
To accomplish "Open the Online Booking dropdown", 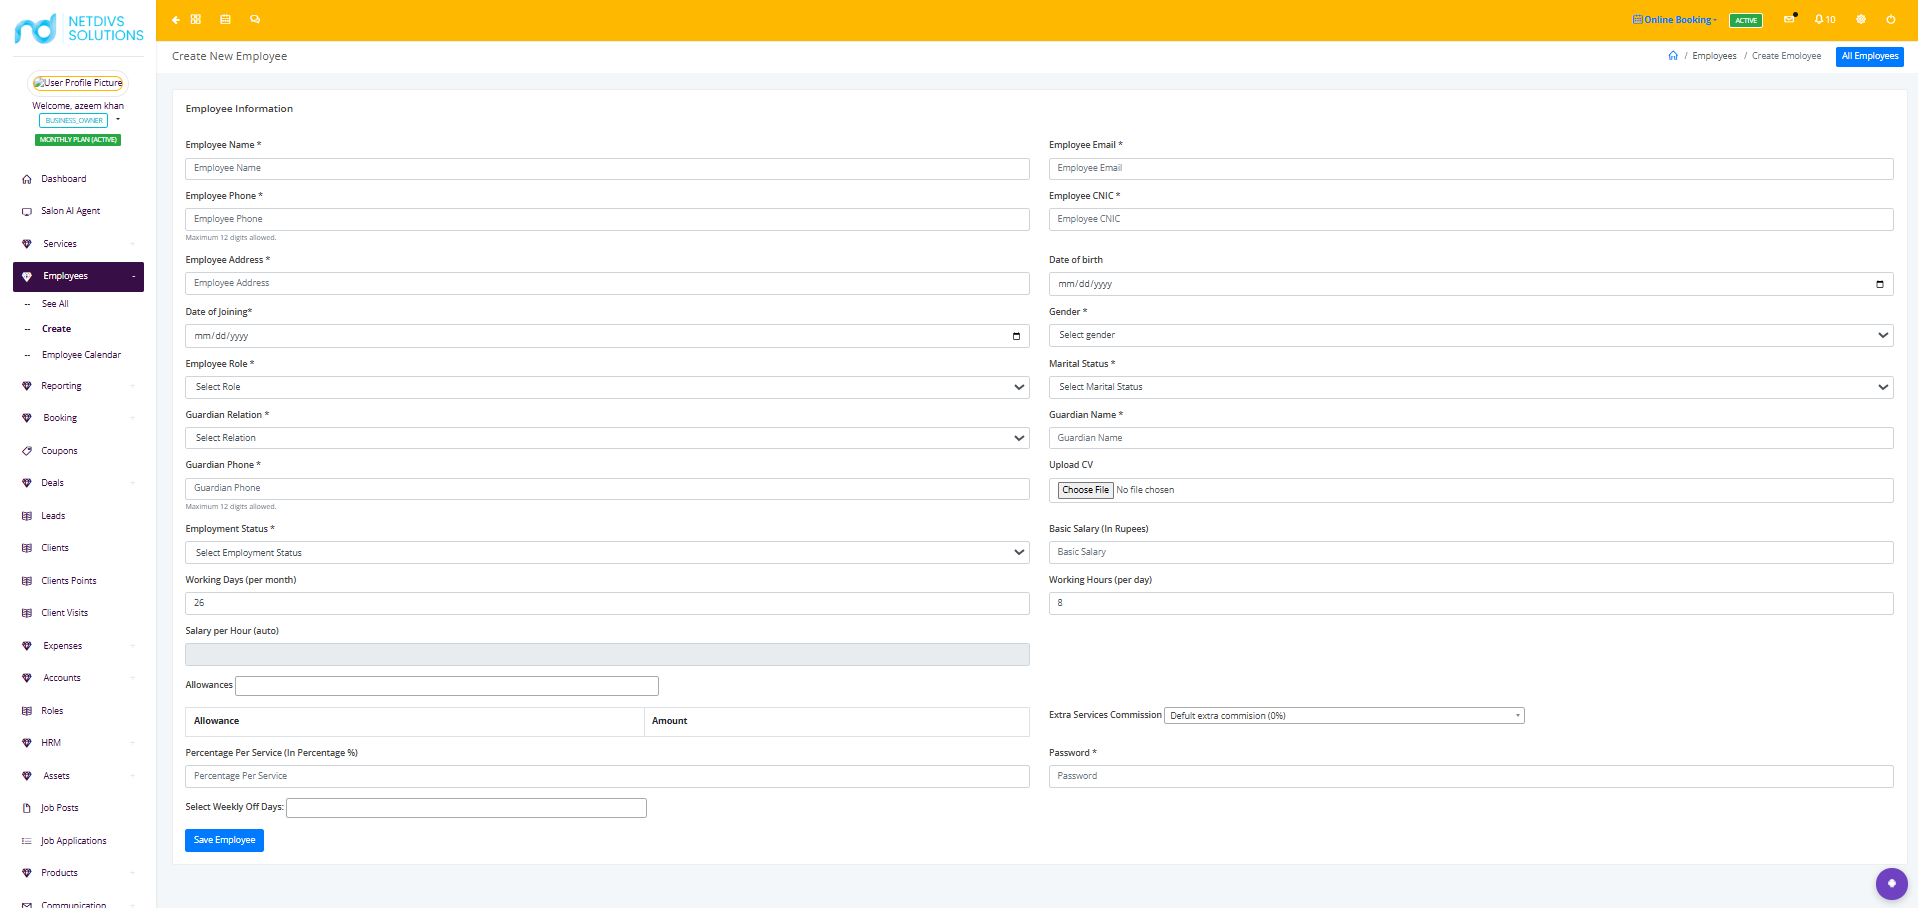I will 1675,20.
